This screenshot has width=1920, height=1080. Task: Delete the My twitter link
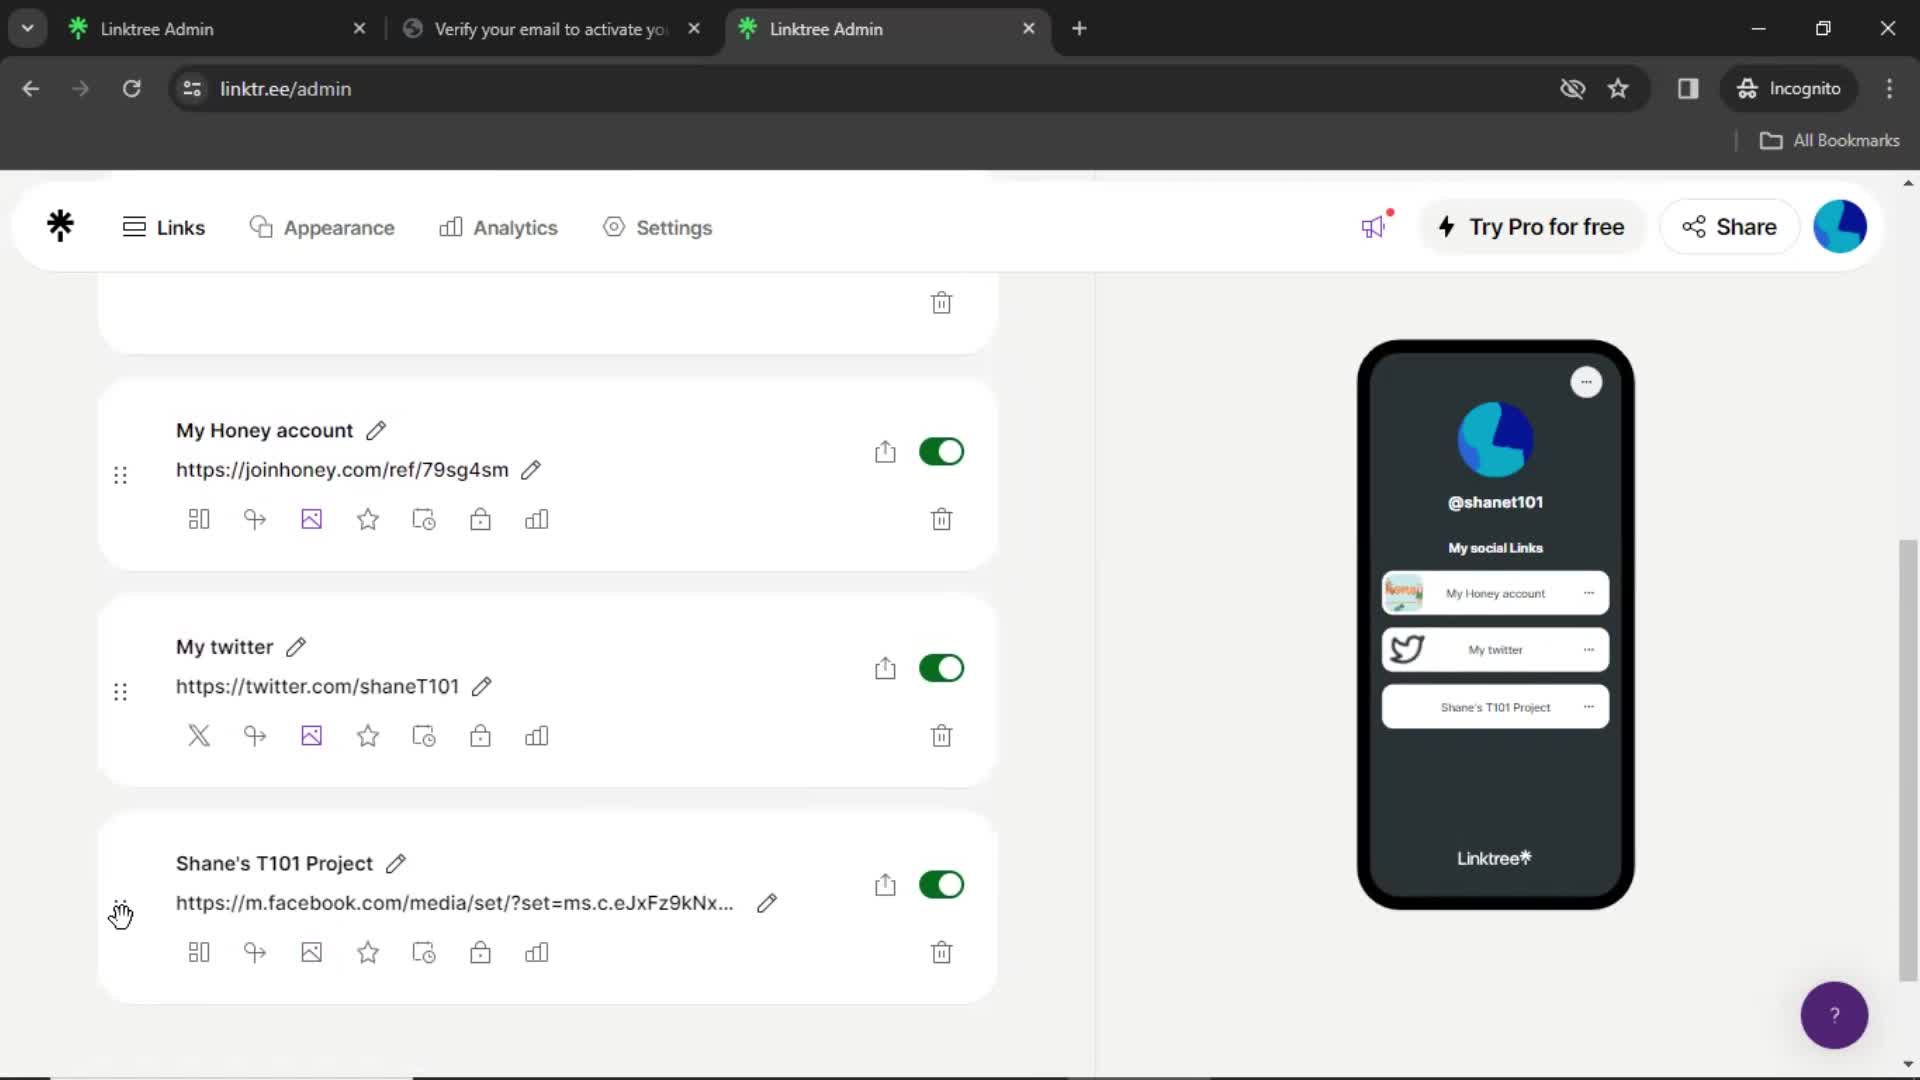click(x=941, y=736)
